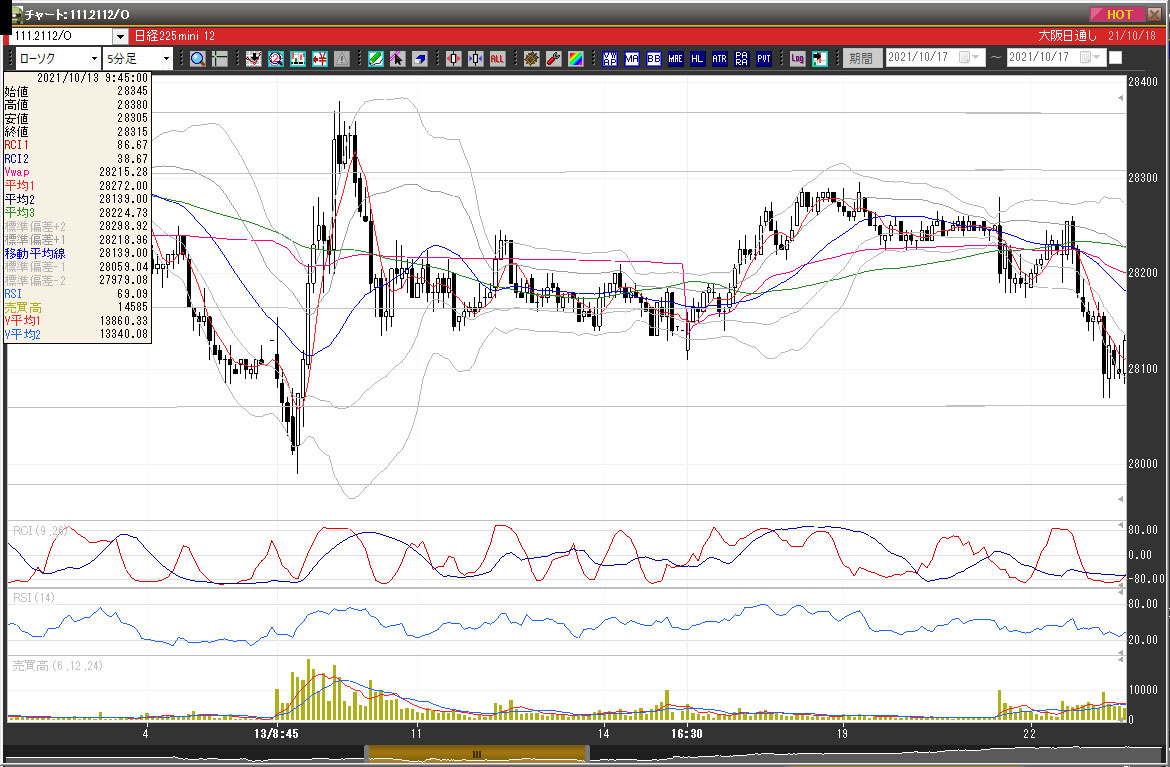Click the grey warning triangle icon
1170x767 pixels.
[x=342, y=59]
